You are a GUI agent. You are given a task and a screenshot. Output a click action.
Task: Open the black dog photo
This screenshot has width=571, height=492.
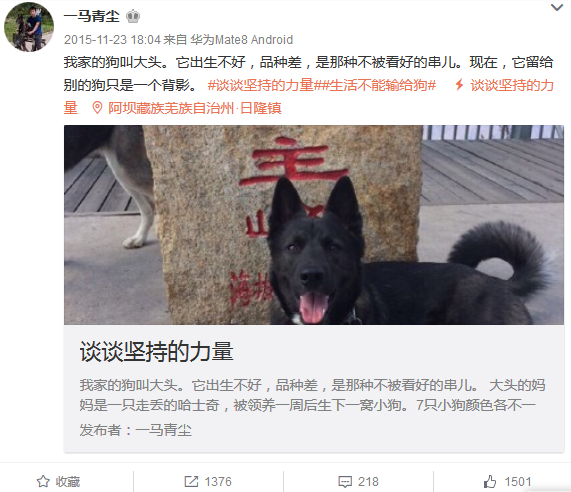(x=314, y=225)
